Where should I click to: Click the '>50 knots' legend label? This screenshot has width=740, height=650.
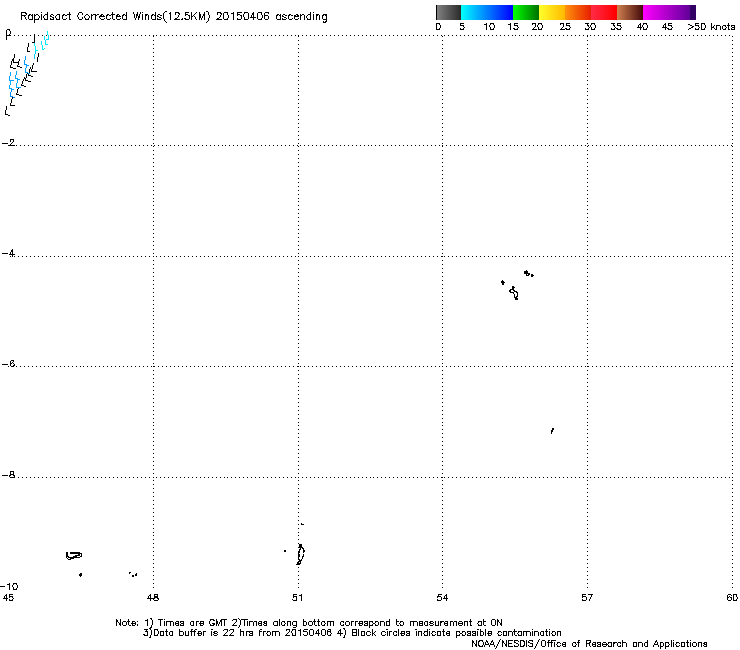[x=711, y=27]
